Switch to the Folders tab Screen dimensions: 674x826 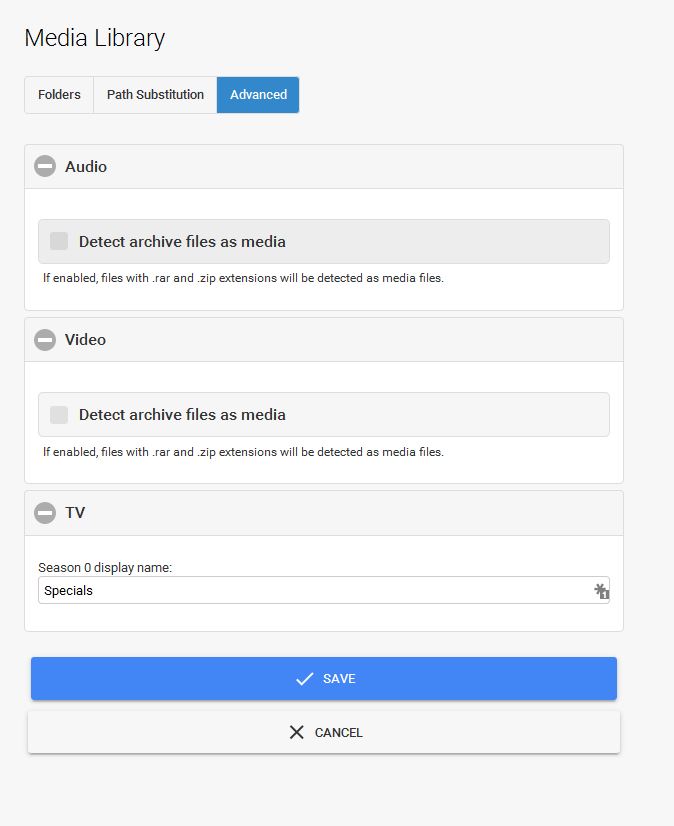(59, 95)
